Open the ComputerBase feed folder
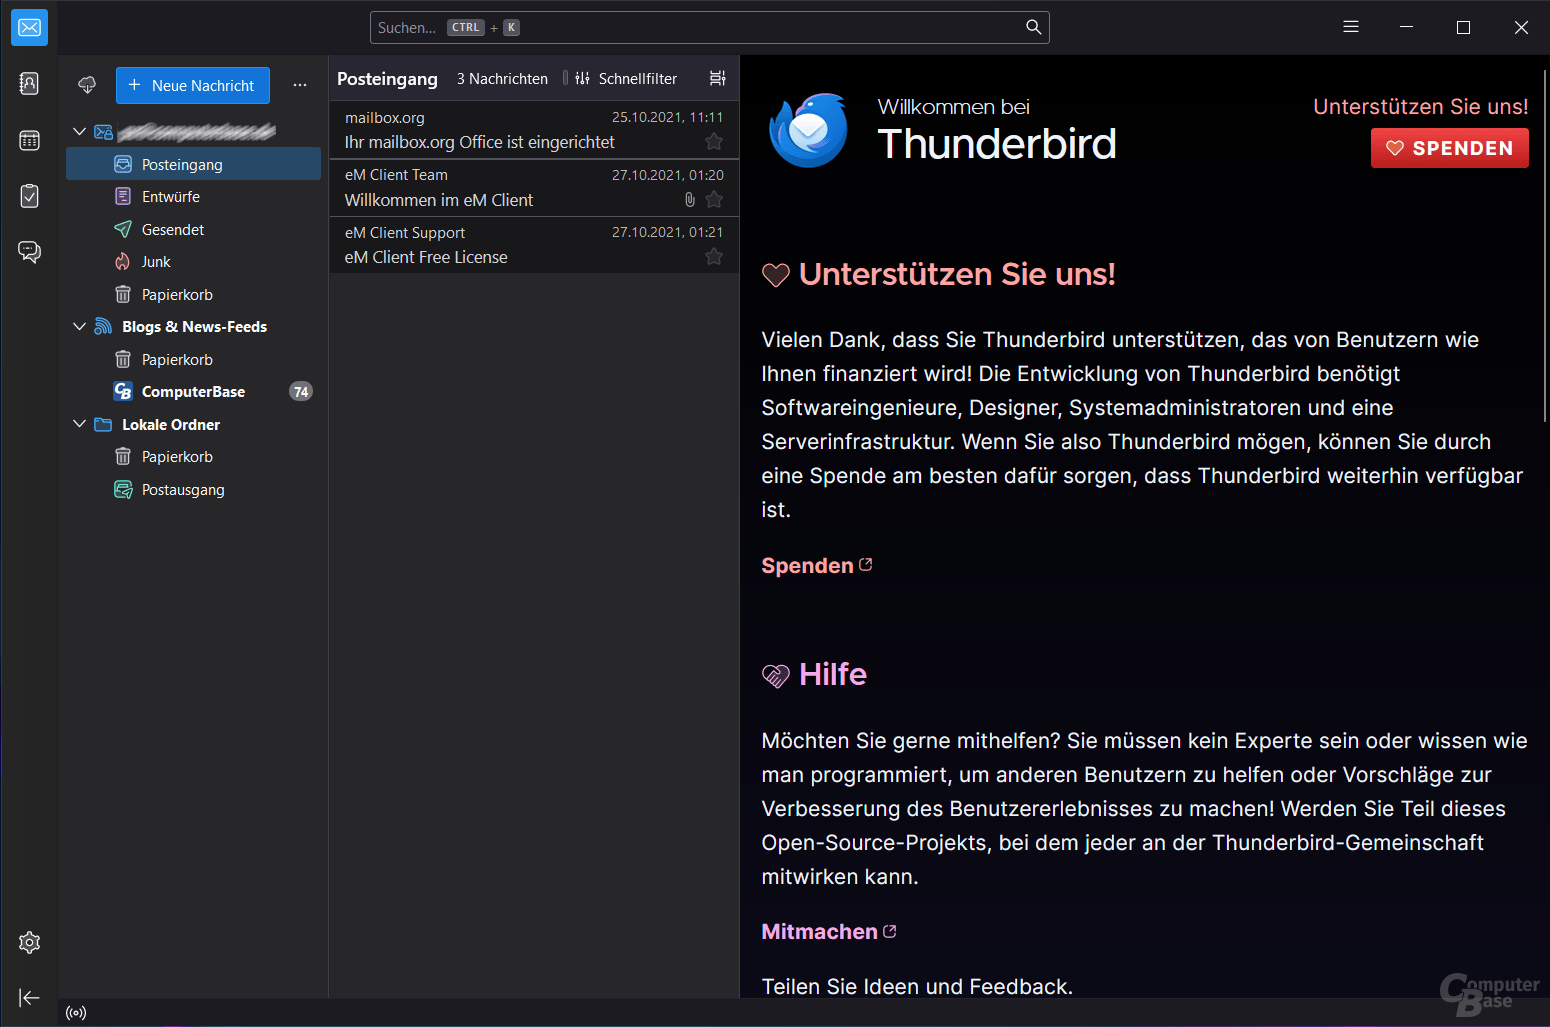This screenshot has height=1027, width=1550. pos(193,391)
